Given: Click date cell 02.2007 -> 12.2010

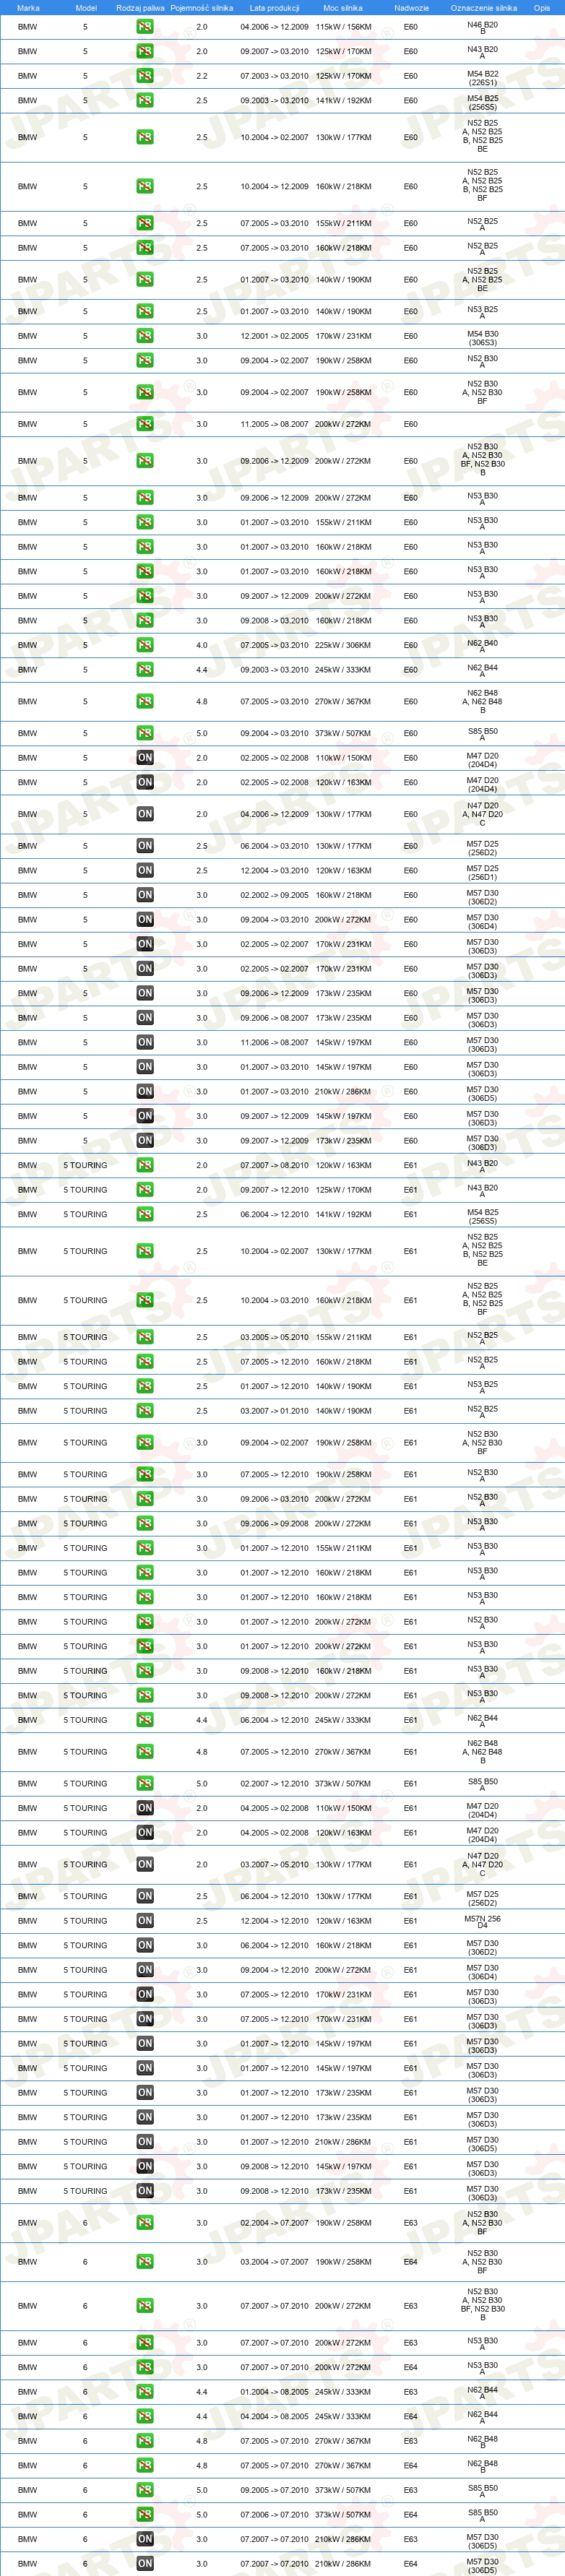Looking at the screenshot, I should pyautogui.click(x=274, y=1783).
